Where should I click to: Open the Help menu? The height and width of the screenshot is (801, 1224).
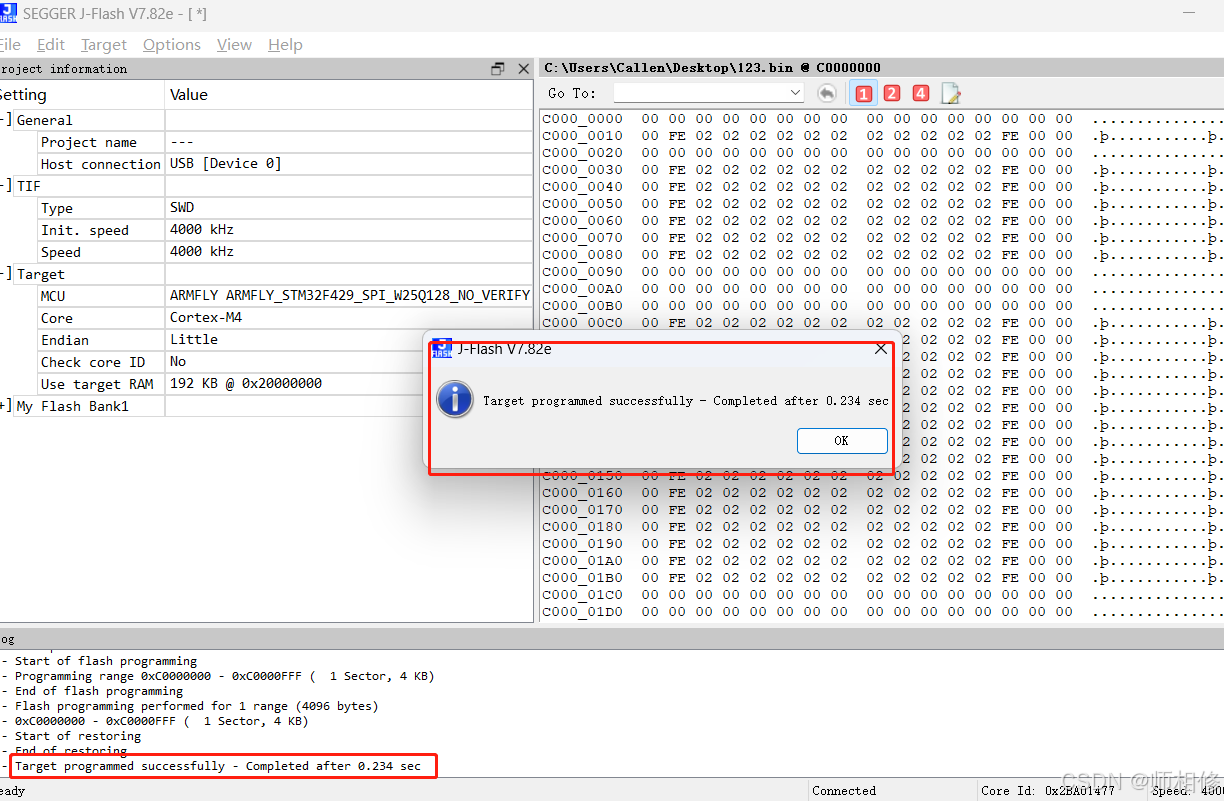285,45
